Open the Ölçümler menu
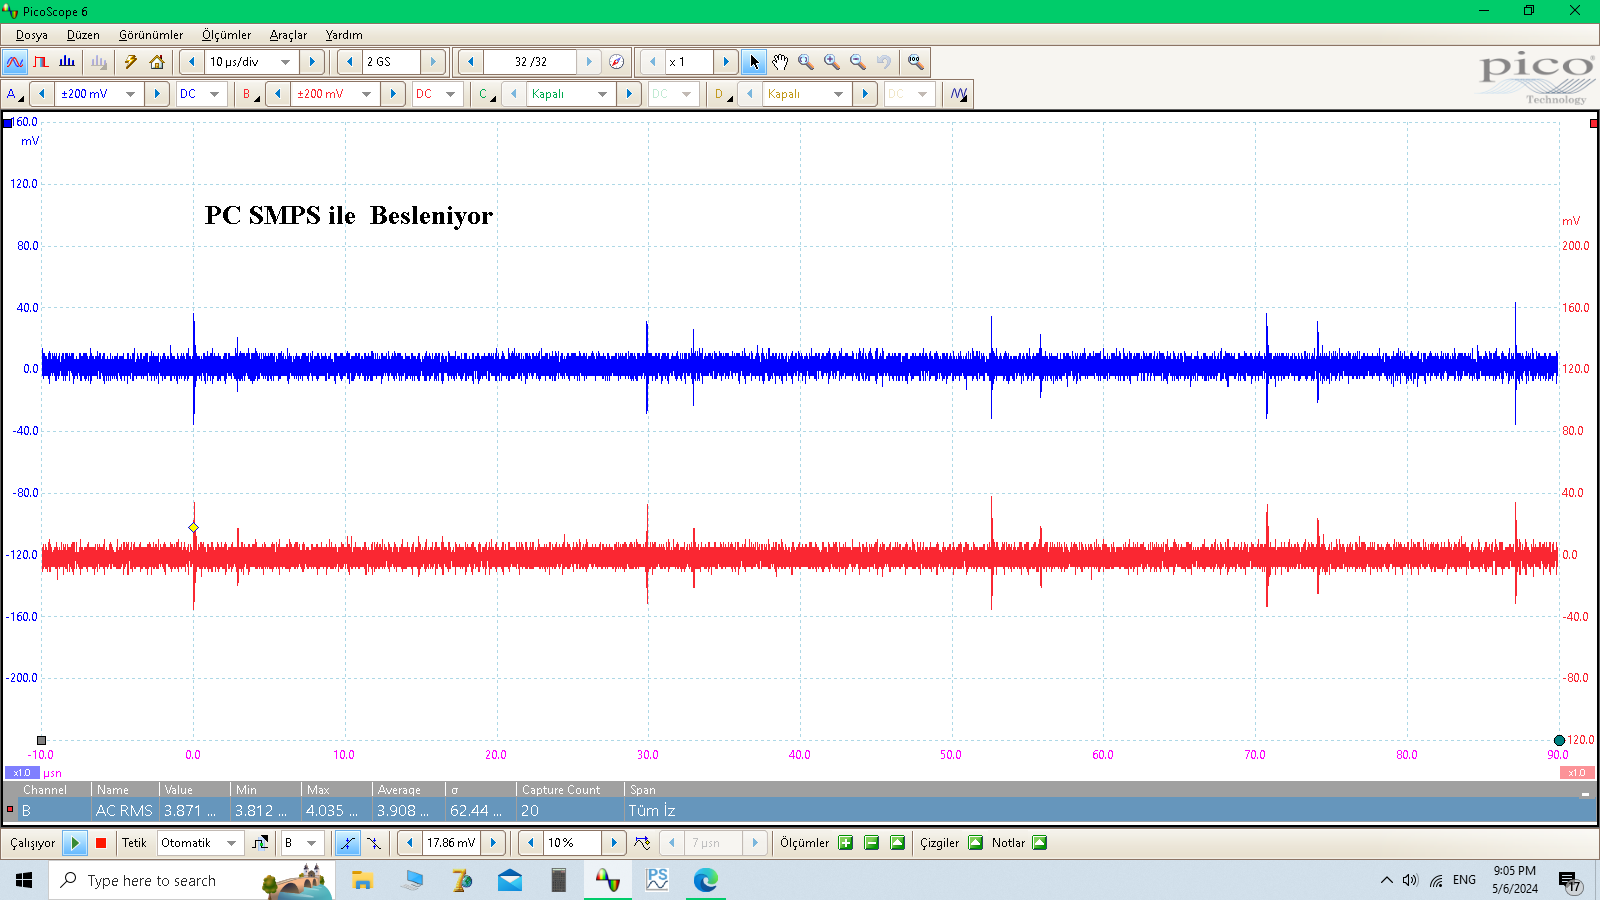This screenshot has width=1600, height=900. pyautogui.click(x=226, y=35)
